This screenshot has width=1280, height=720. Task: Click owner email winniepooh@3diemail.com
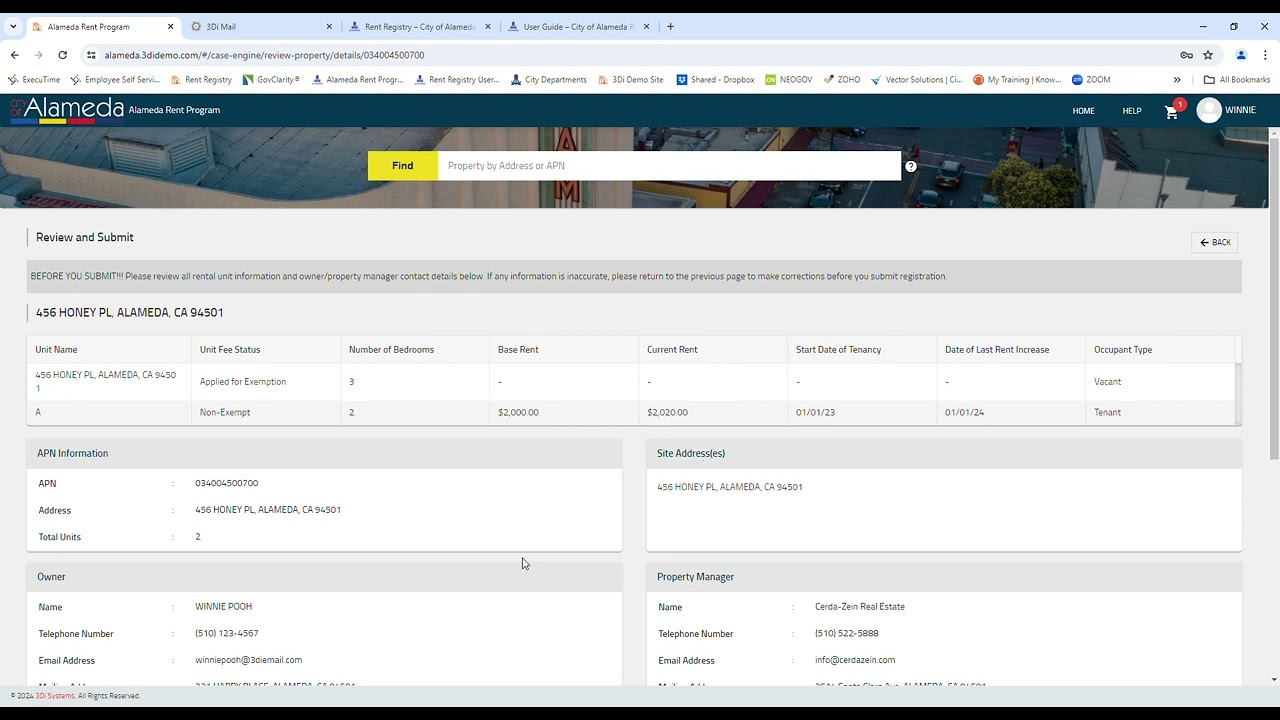point(249,660)
